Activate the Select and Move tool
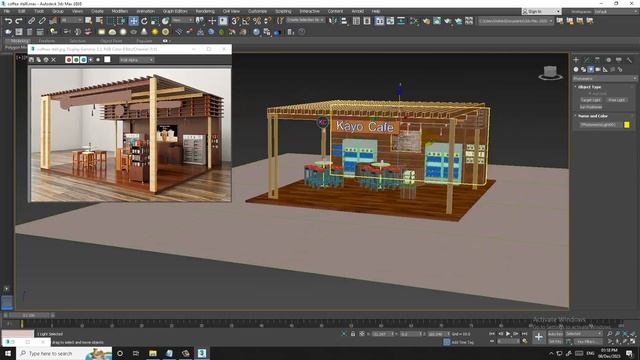This screenshot has height=360, width=640. (133, 20)
